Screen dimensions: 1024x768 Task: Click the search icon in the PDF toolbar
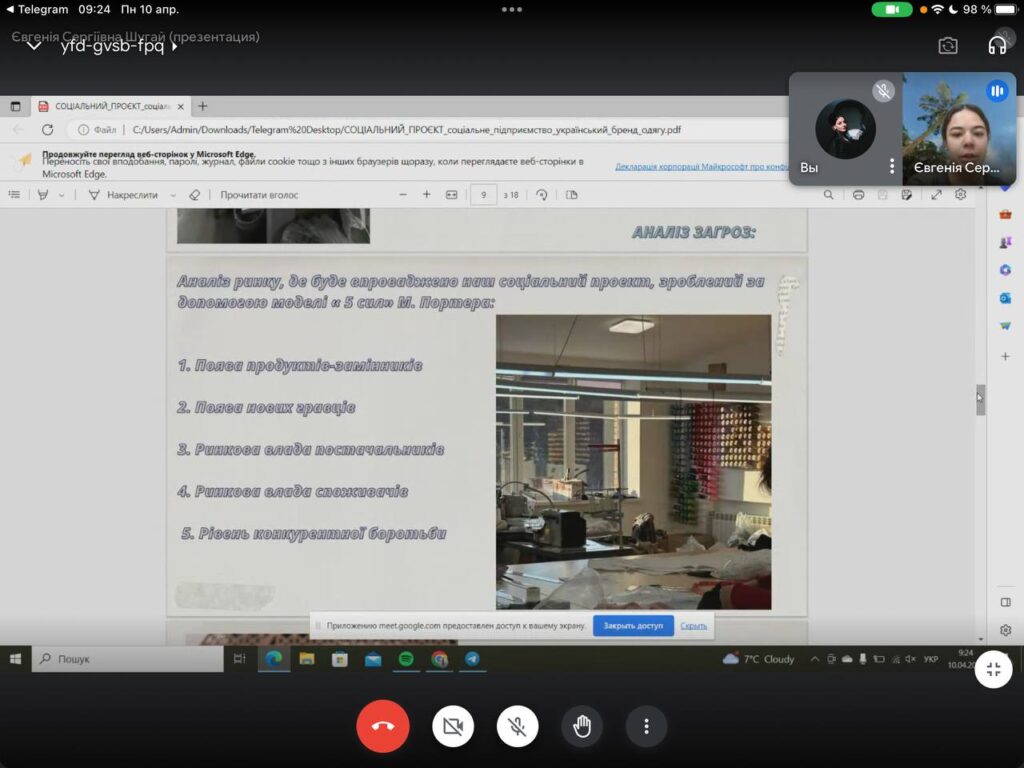pos(828,195)
